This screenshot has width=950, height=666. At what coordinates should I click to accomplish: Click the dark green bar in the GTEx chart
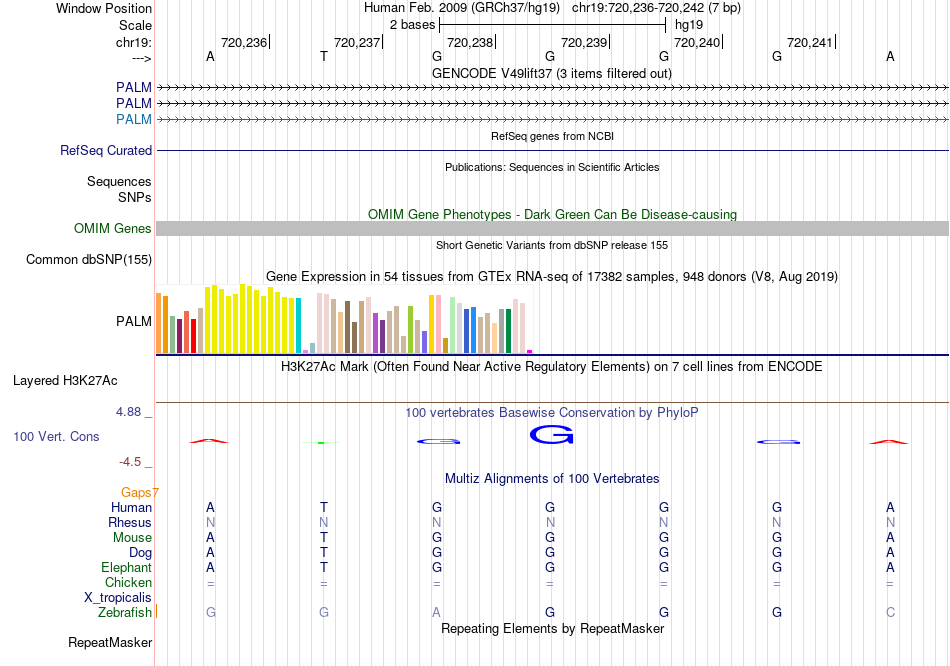508,331
